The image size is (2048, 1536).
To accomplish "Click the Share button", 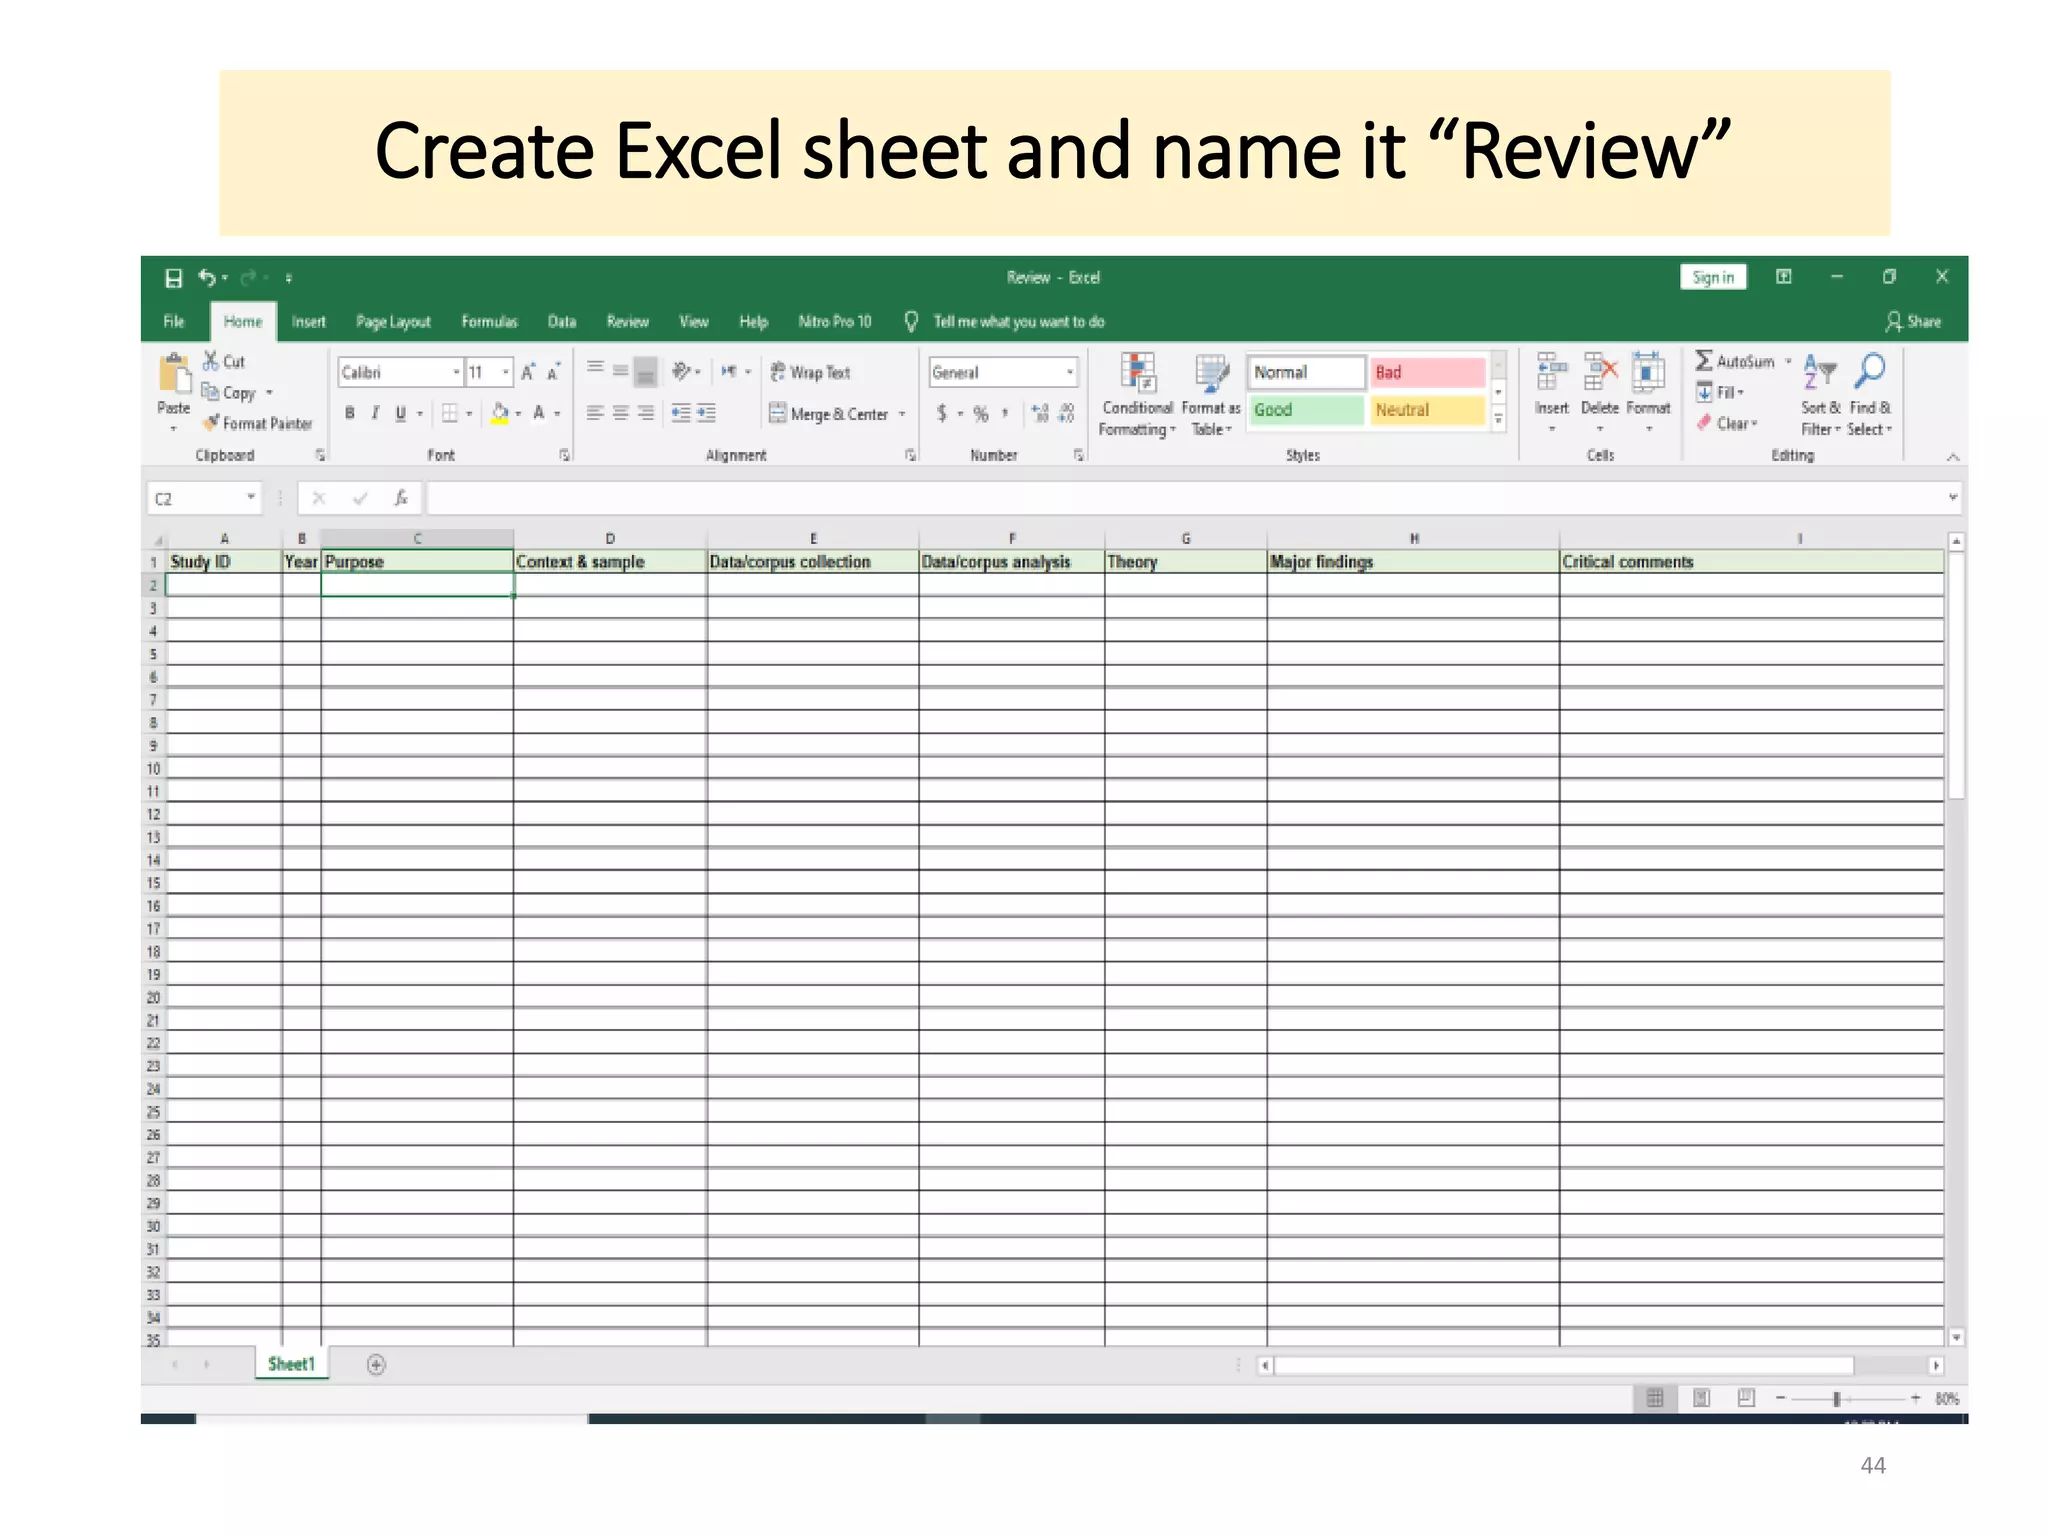I will point(1913,321).
